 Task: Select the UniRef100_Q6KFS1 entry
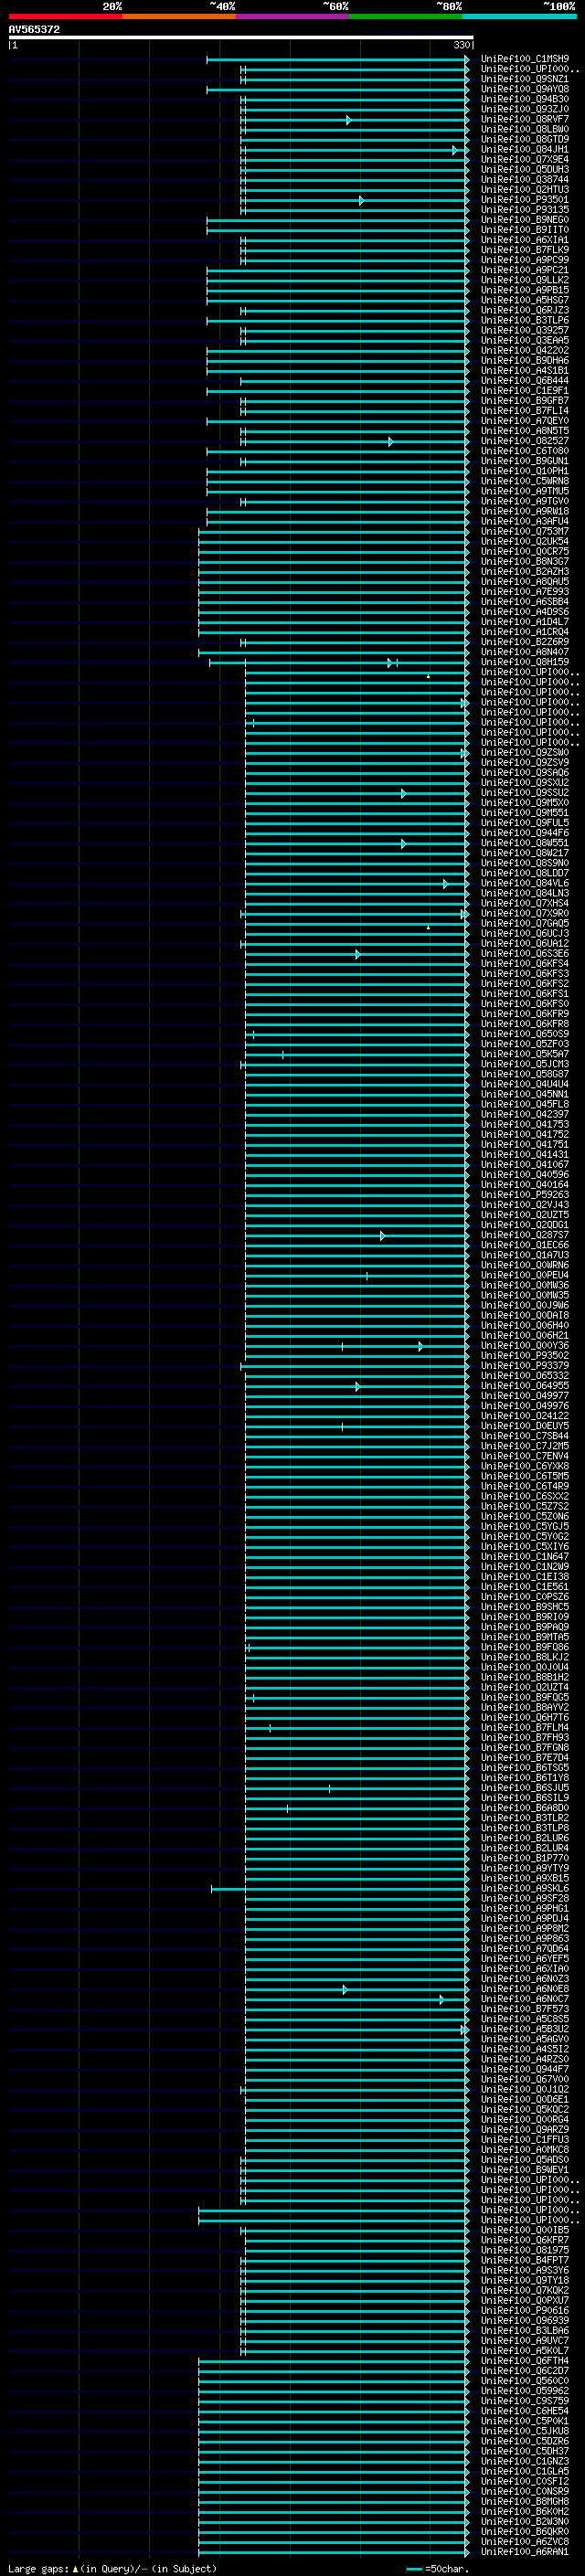pos(525,994)
